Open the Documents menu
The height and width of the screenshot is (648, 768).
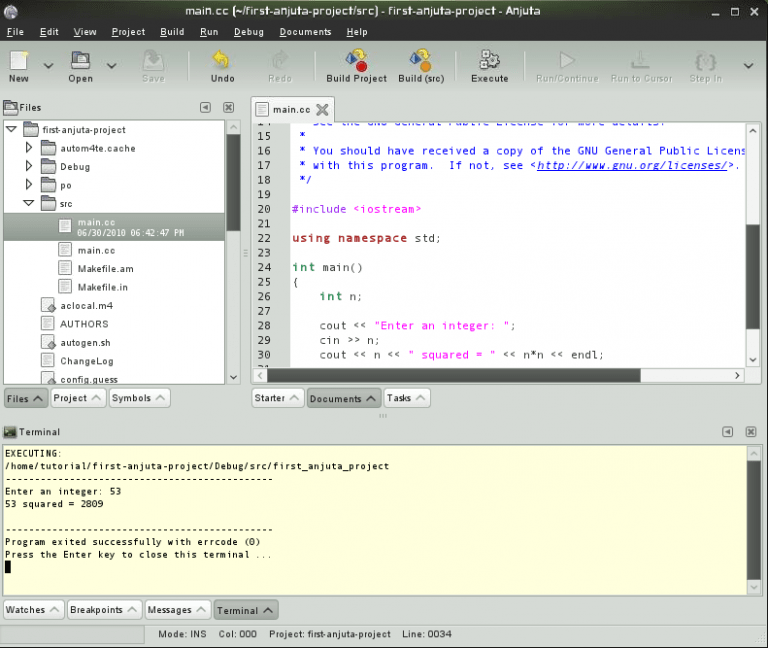coord(305,32)
